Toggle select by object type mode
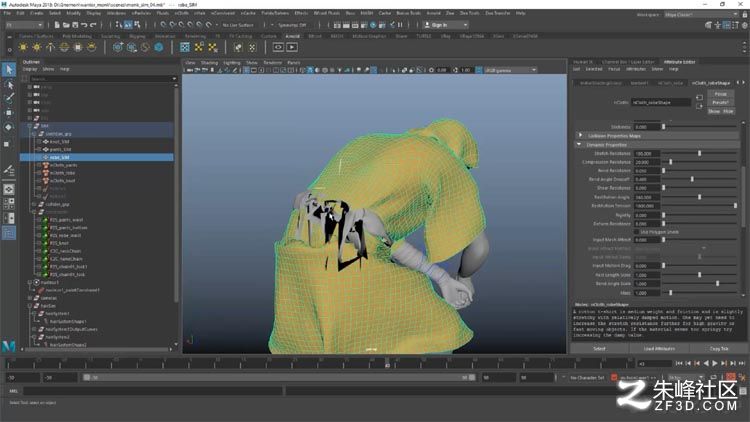Image resolution: width=750 pixels, height=422 pixels. [x=128, y=25]
